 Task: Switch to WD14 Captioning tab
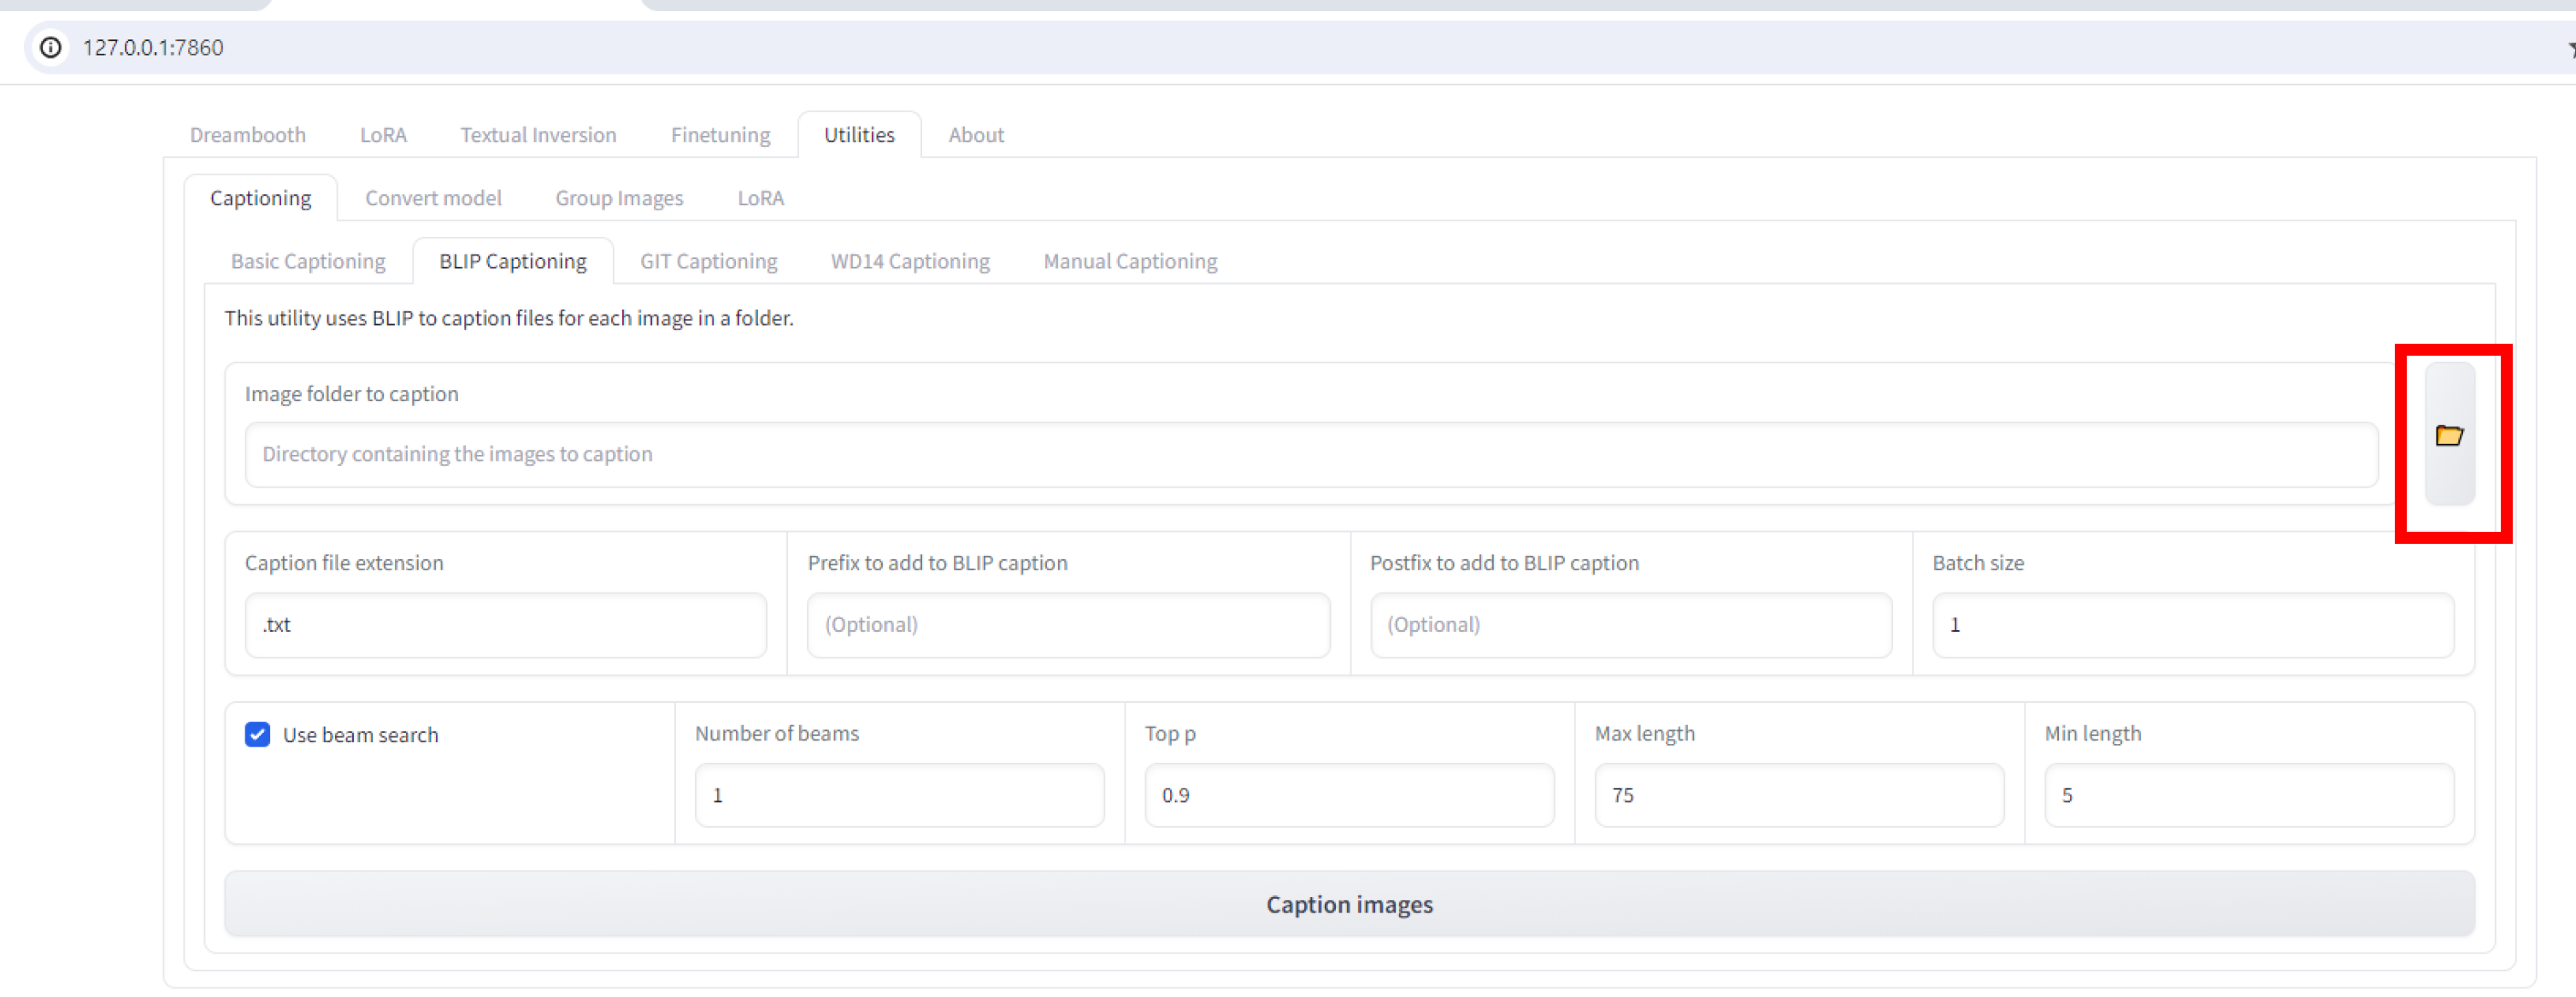(x=910, y=261)
